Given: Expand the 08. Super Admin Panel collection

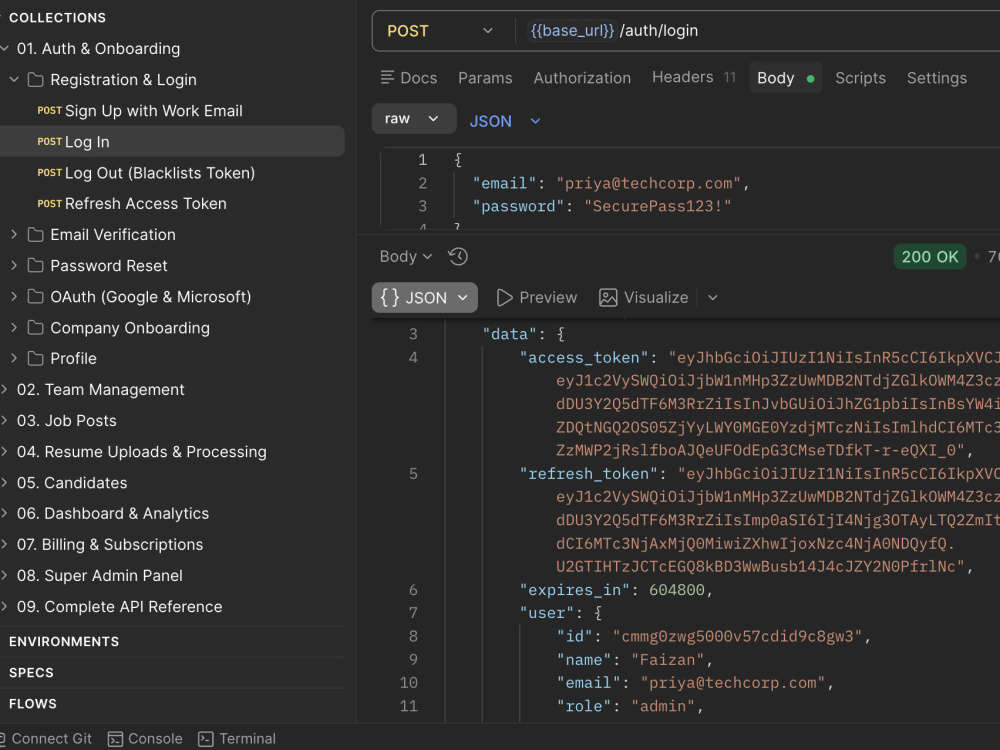Looking at the screenshot, I should (5, 576).
